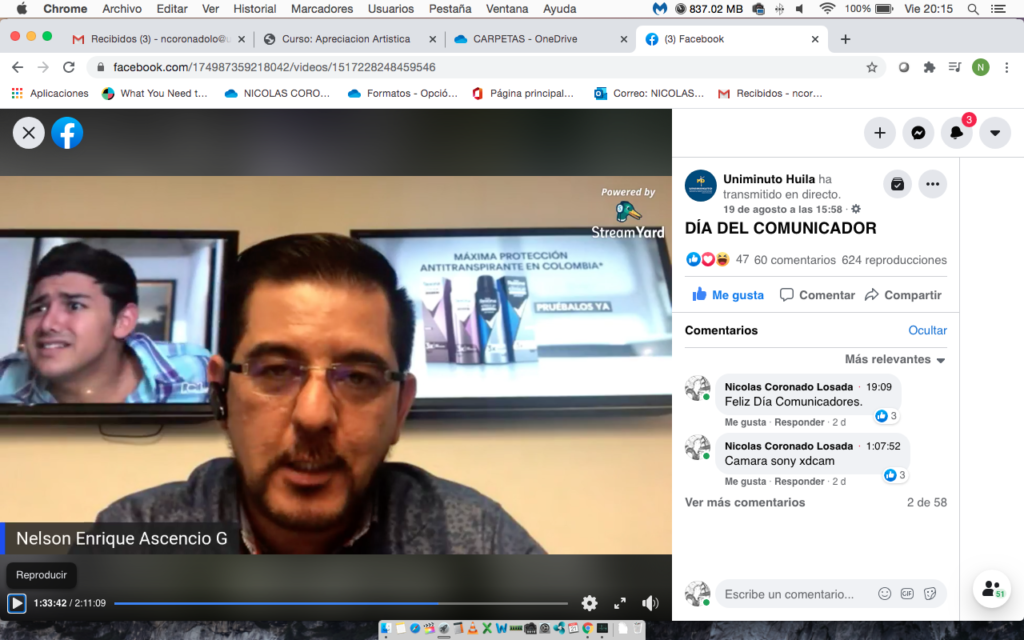Open the 'Formatos - Opció...' bookmark
This screenshot has height=640, width=1024.
(x=403, y=93)
